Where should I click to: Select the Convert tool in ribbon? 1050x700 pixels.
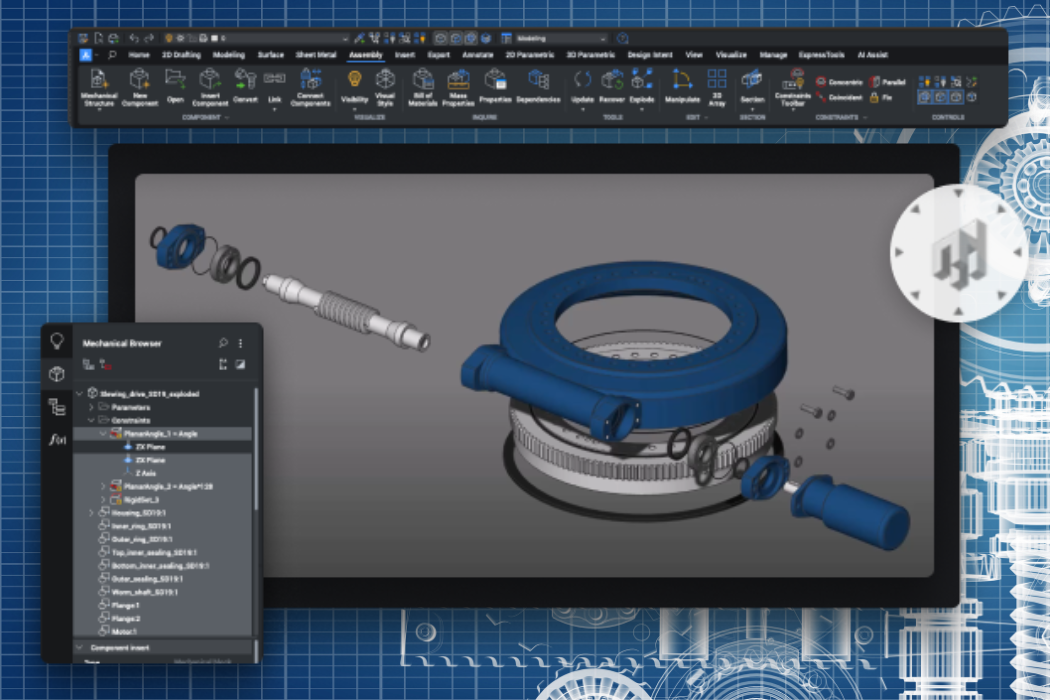coord(245,87)
